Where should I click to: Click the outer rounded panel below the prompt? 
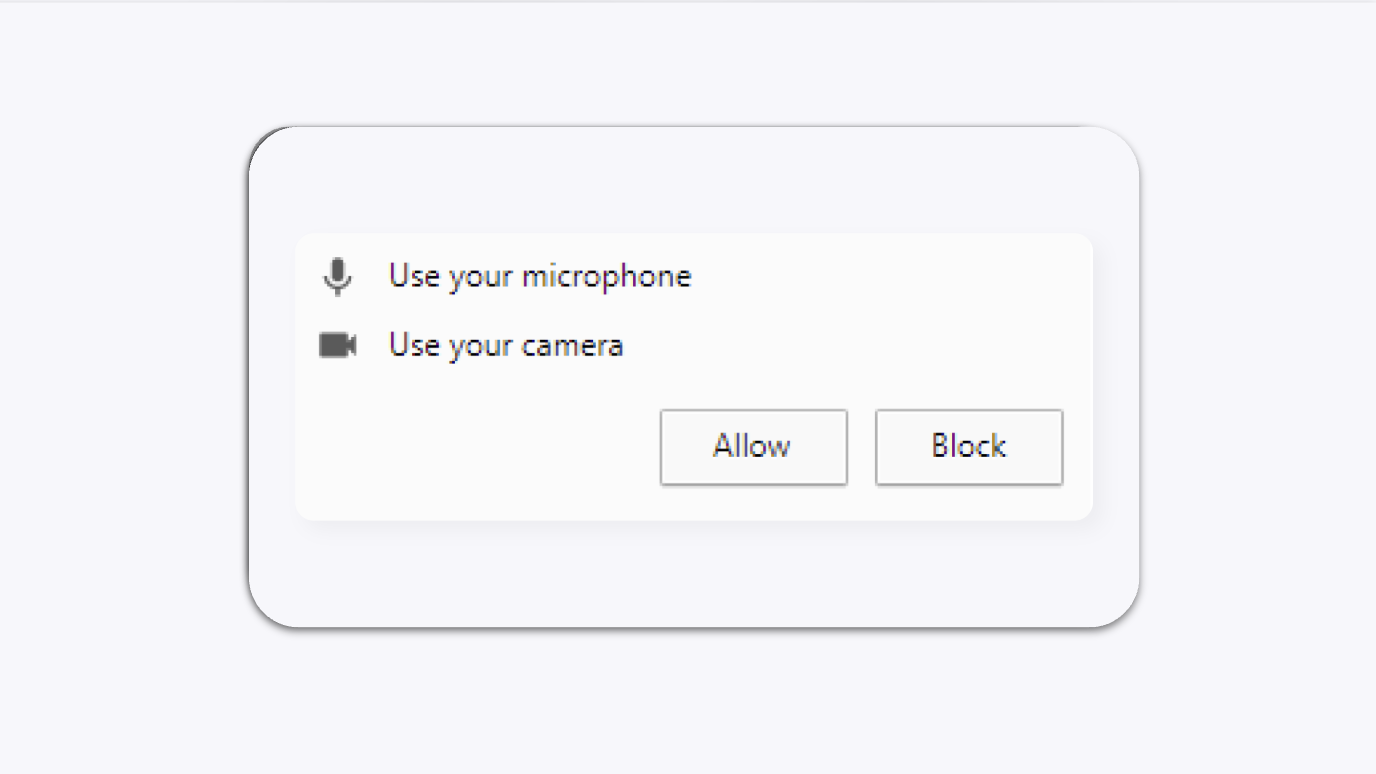[x=694, y=574]
